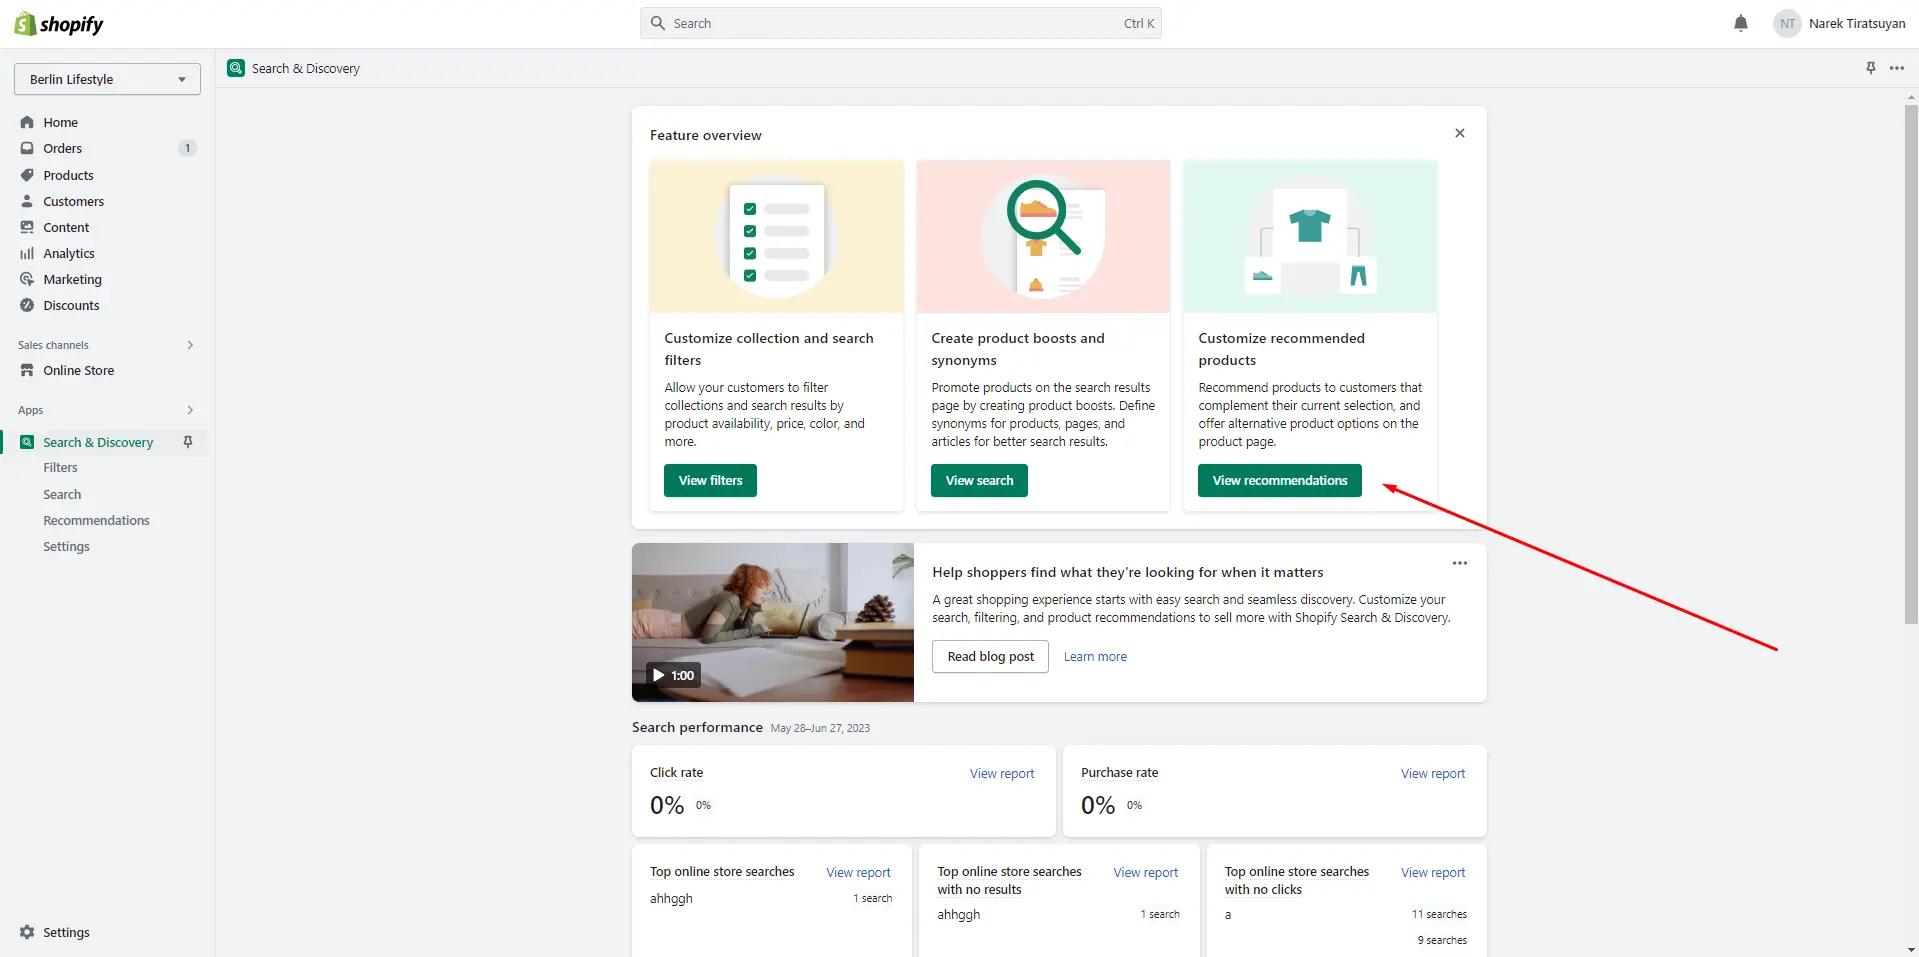The height and width of the screenshot is (957, 1919).
Task: Expand the Sales channels section
Action: [x=190, y=345]
